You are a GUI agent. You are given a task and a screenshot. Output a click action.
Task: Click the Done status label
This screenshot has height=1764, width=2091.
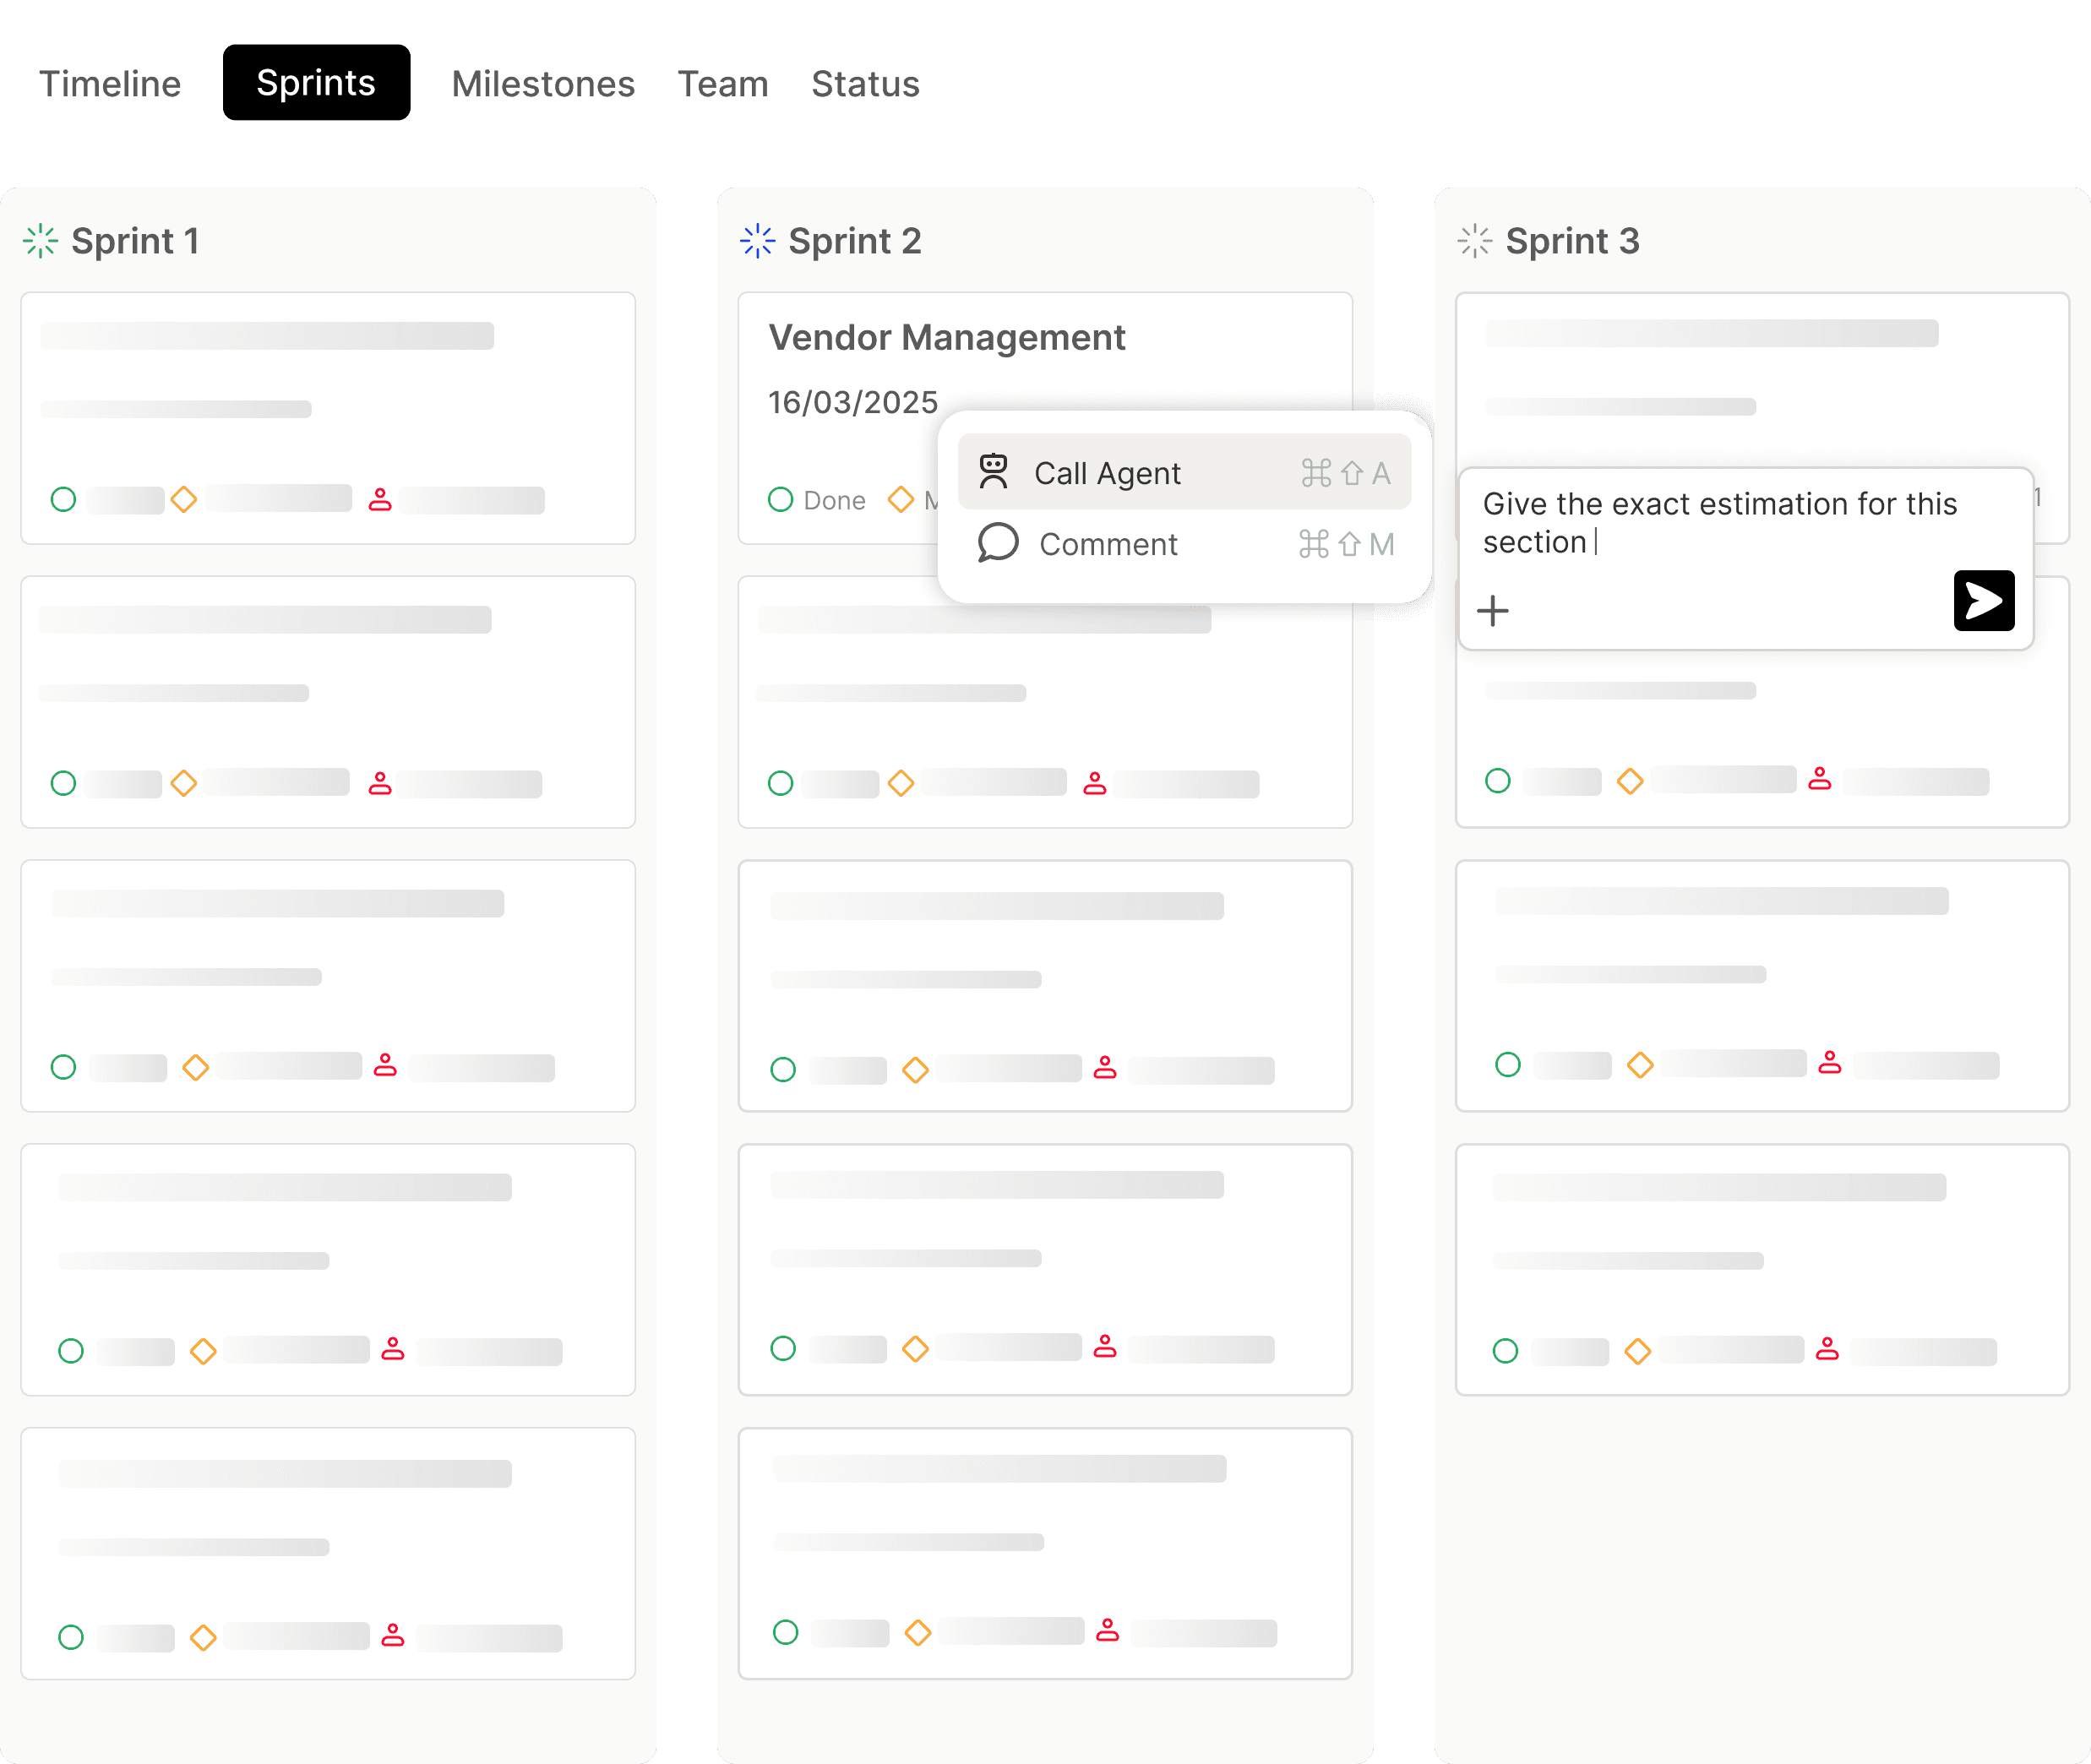click(835, 500)
